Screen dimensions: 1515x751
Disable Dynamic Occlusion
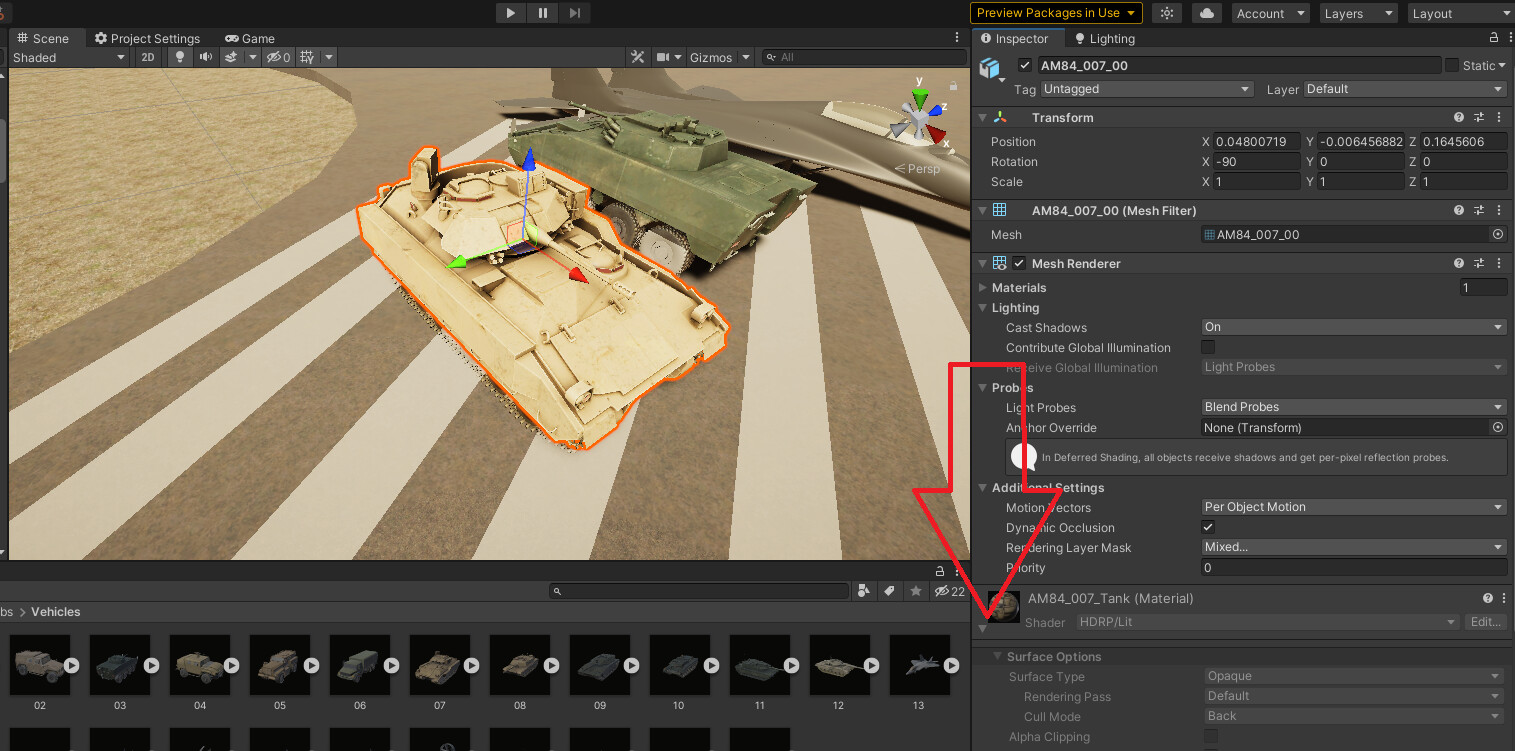point(1207,527)
